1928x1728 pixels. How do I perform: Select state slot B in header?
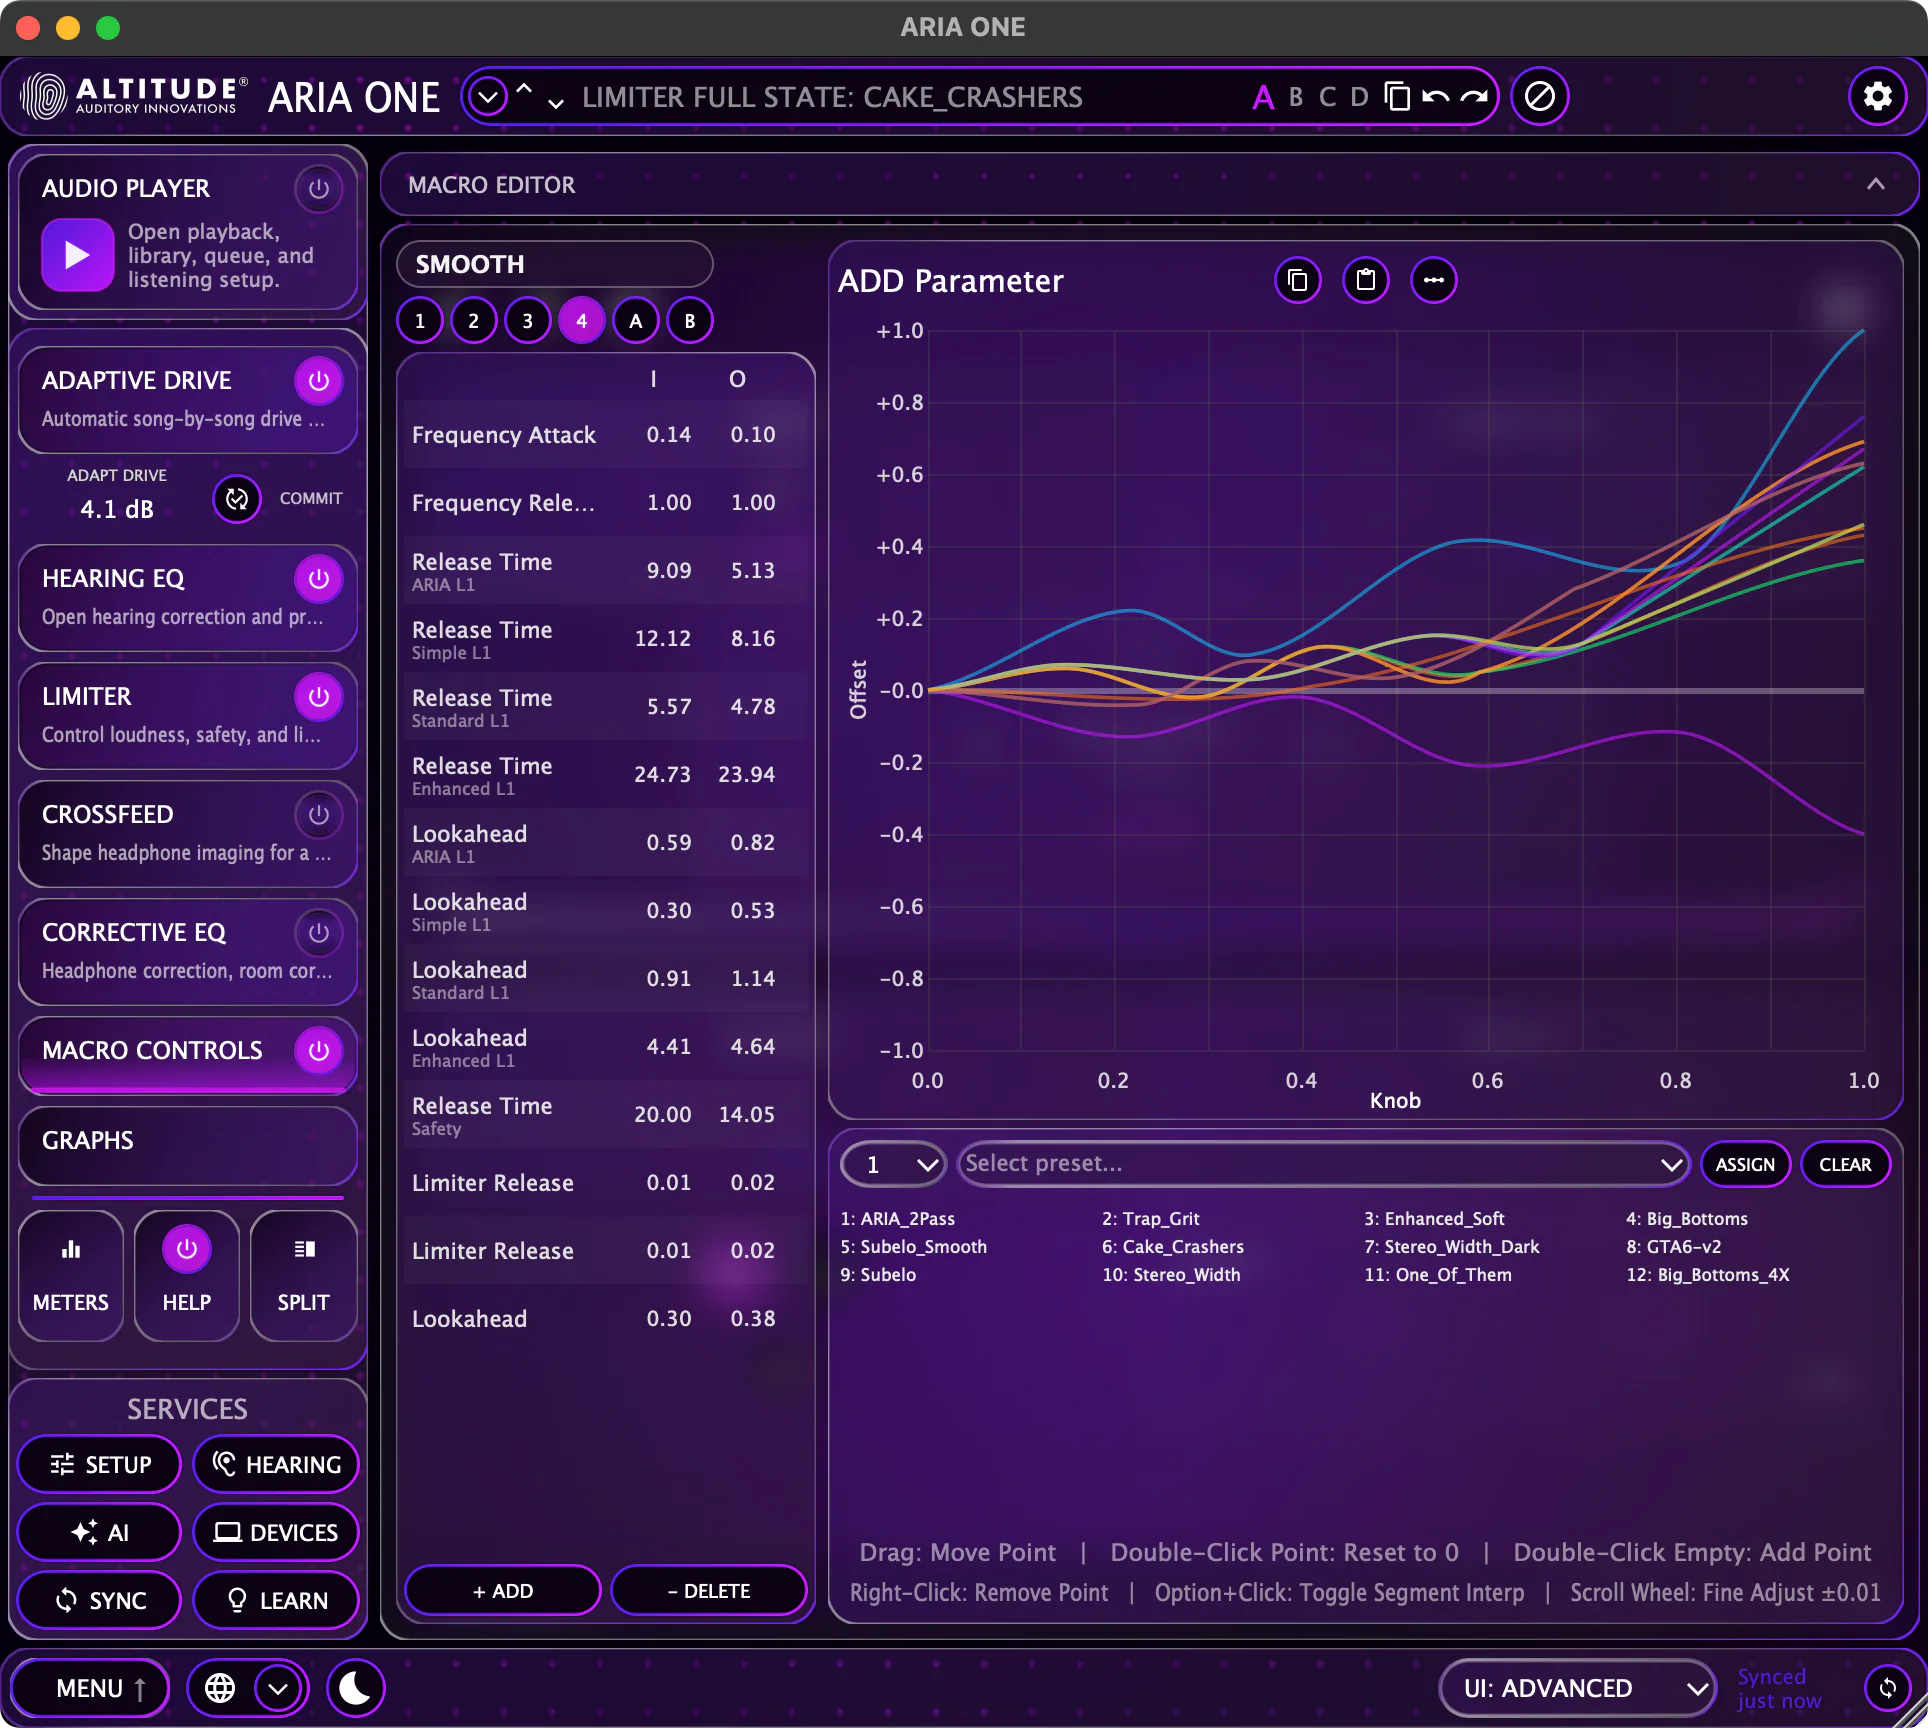click(x=1296, y=97)
